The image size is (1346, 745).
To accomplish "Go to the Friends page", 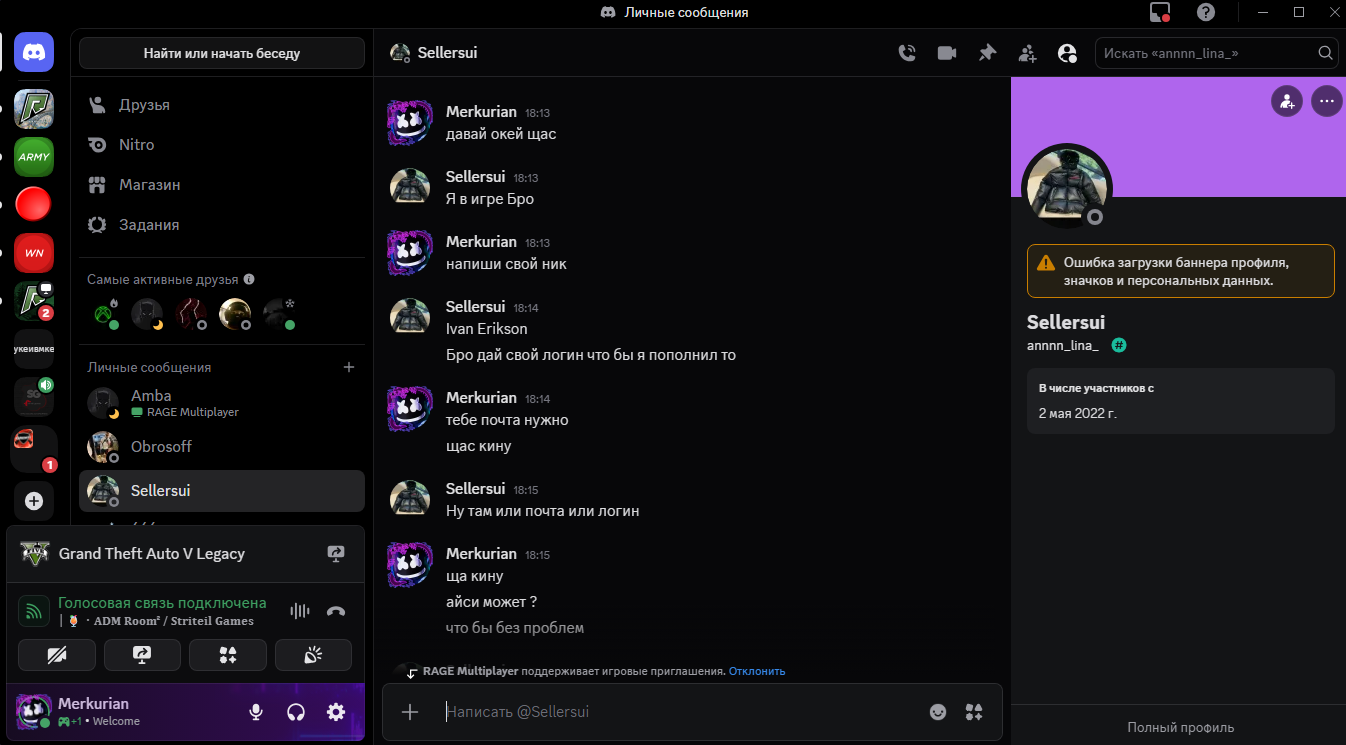I will (x=144, y=105).
